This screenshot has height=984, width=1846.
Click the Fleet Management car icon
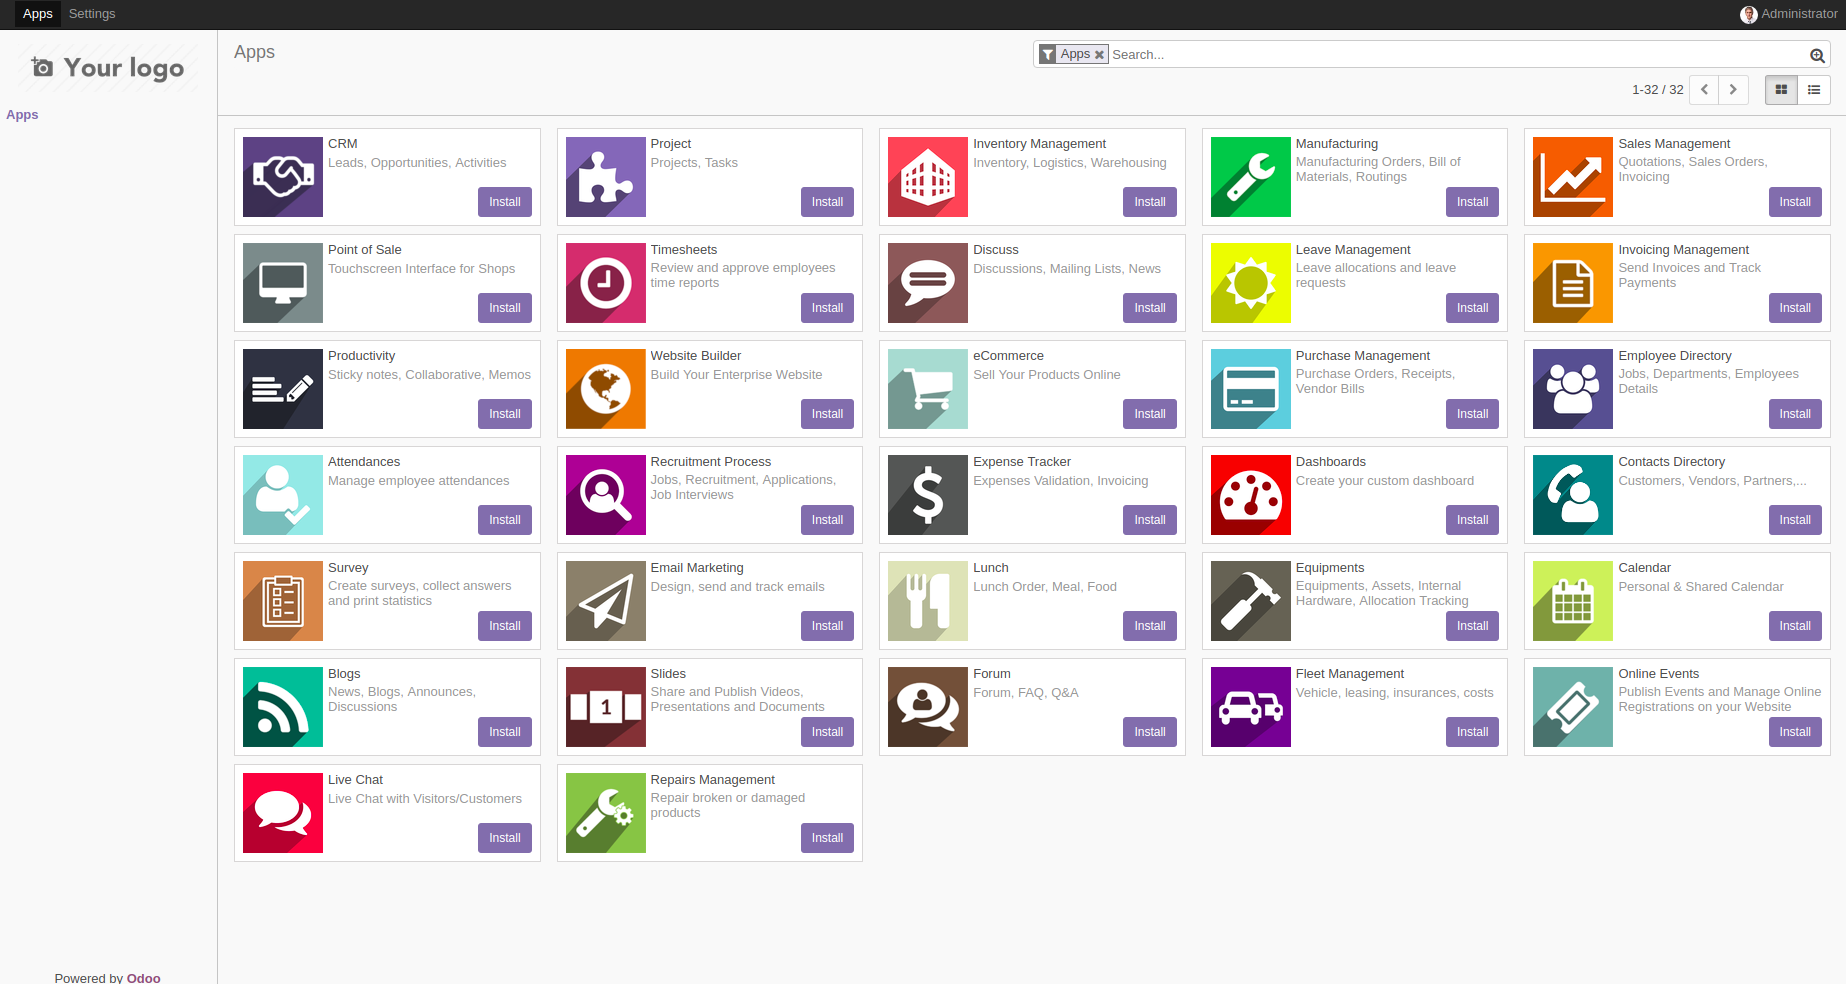tap(1251, 707)
